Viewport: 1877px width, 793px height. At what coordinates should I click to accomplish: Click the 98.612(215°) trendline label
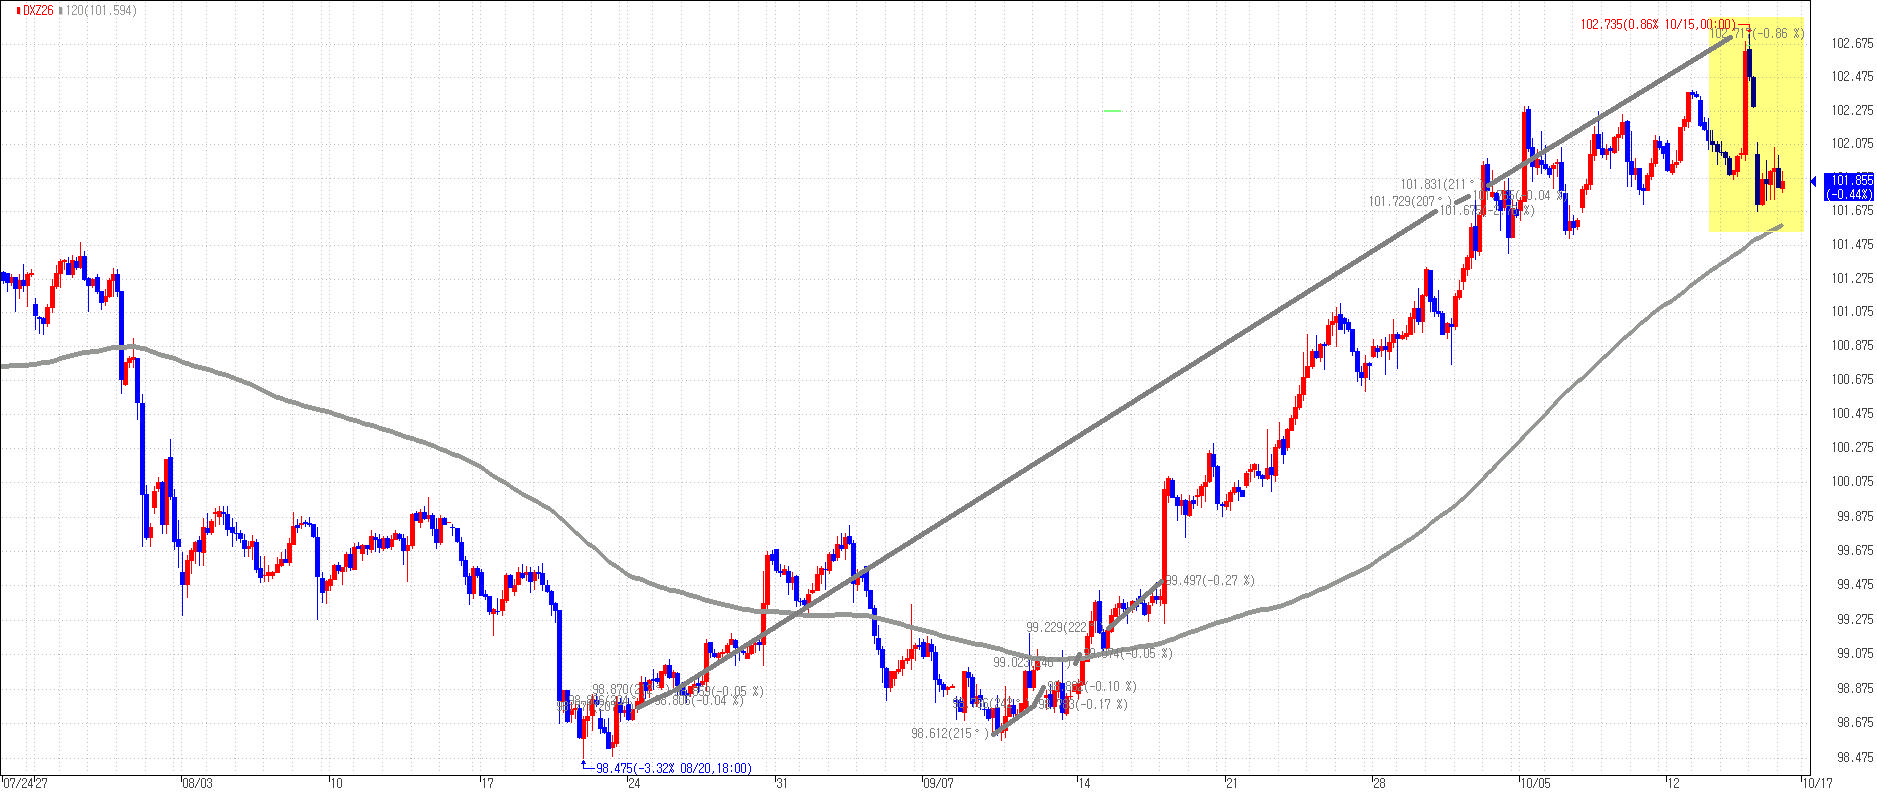click(949, 733)
